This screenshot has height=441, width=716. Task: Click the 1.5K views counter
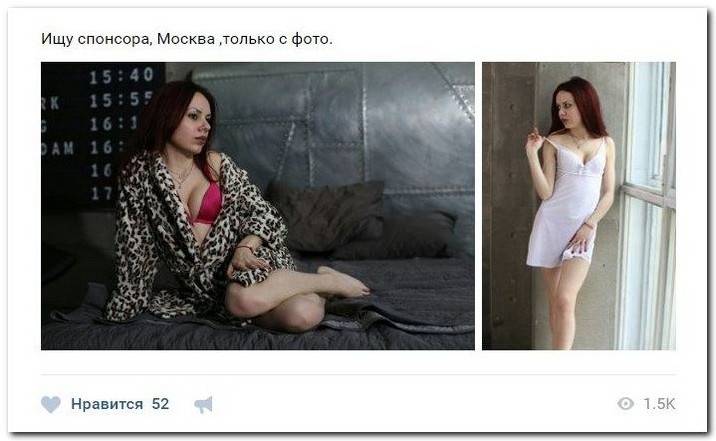point(659,404)
